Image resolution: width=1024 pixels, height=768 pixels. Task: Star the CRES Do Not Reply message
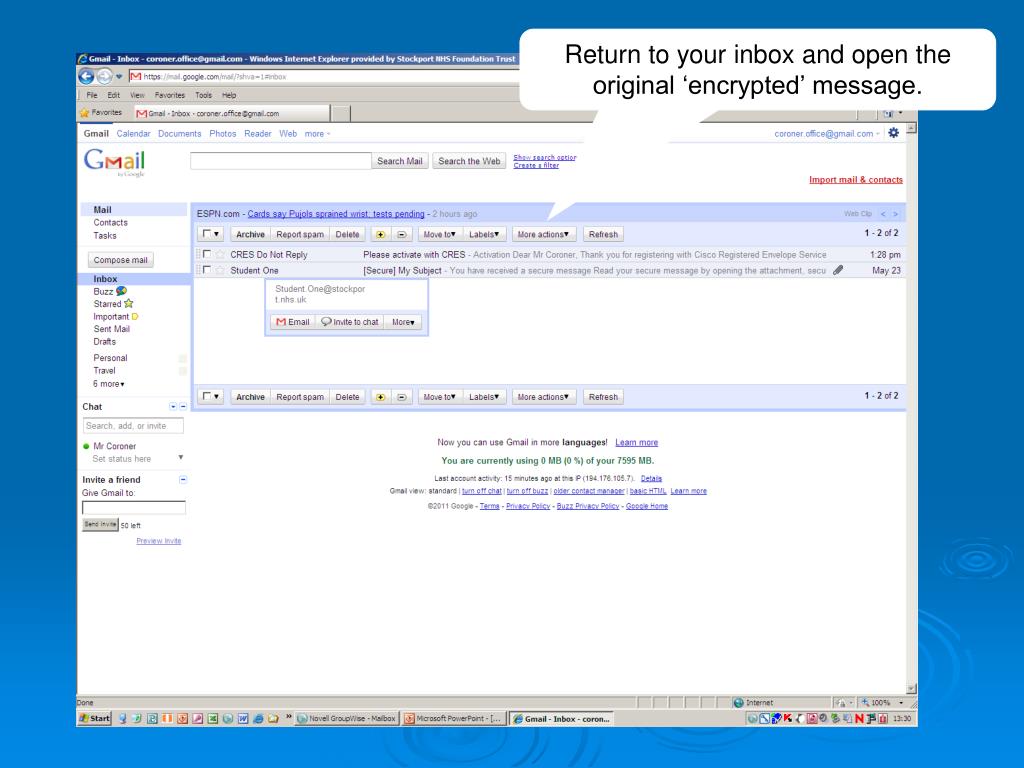[220, 255]
